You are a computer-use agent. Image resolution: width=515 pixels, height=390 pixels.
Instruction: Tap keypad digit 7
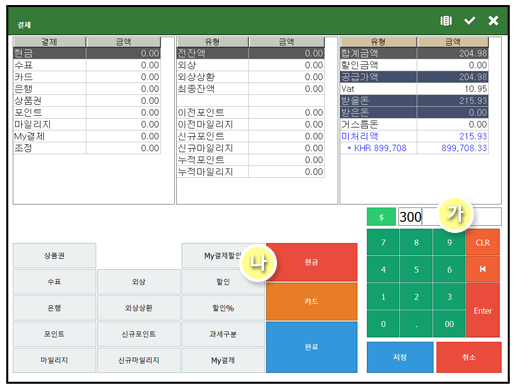click(383, 242)
